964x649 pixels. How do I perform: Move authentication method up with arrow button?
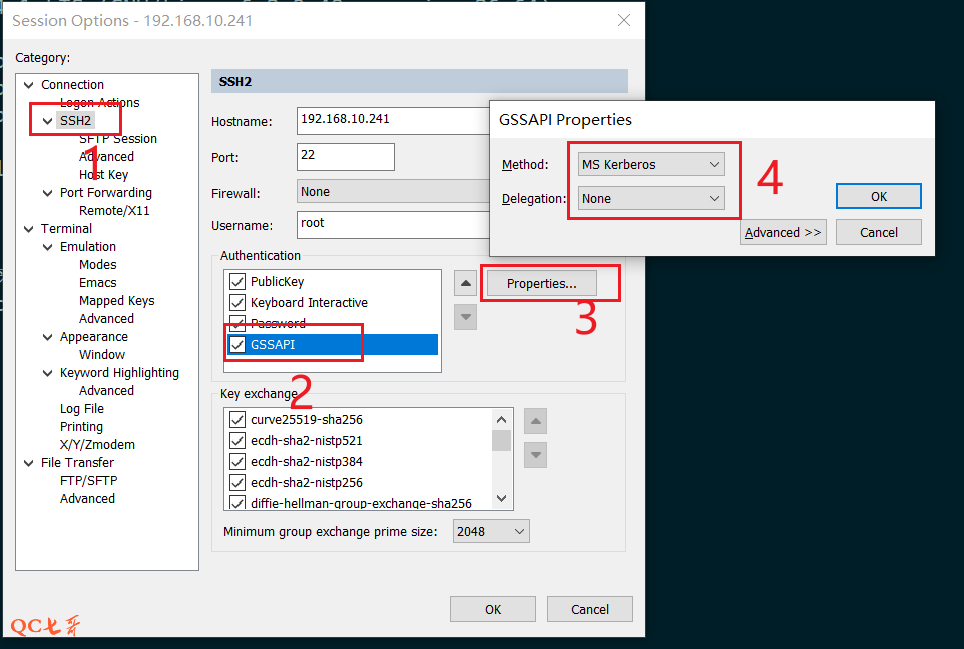[x=465, y=283]
